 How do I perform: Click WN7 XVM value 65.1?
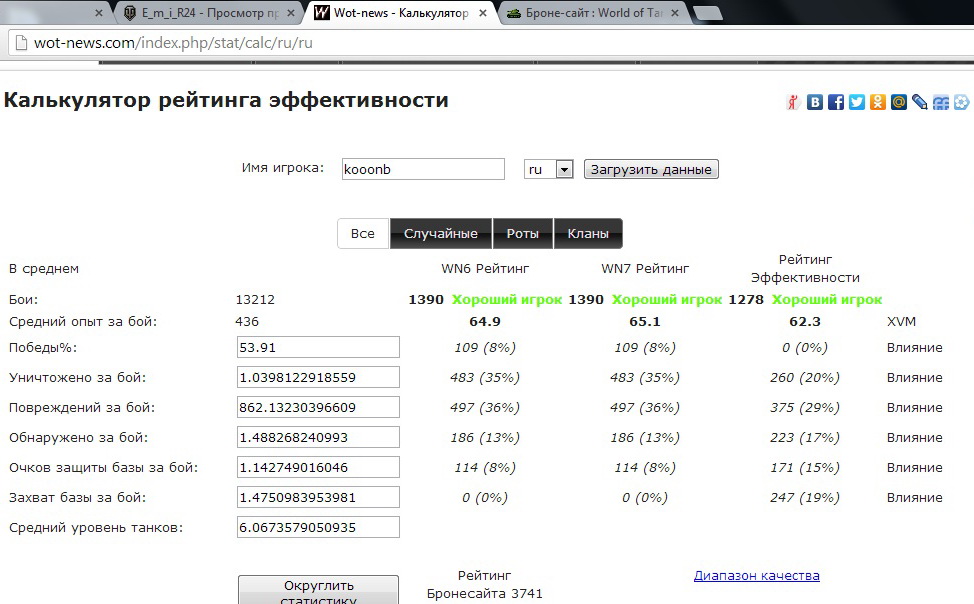(645, 321)
